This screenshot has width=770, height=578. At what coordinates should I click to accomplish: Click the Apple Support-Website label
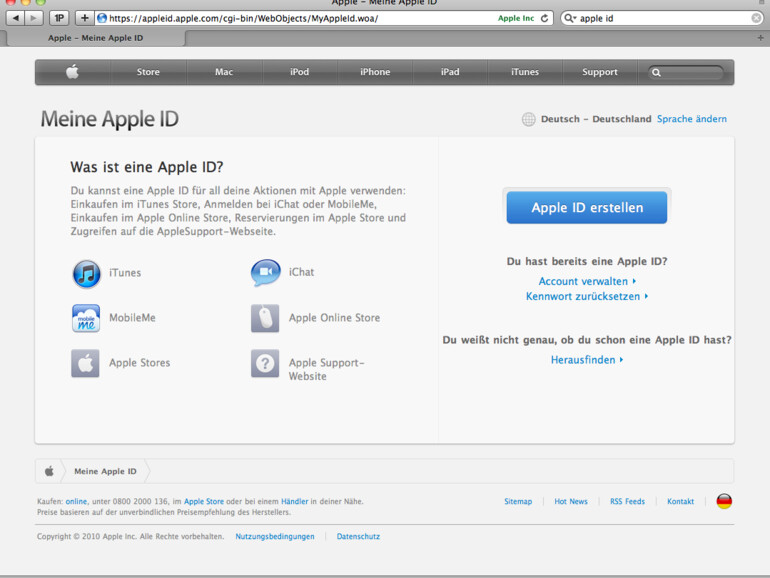(327, 369)
